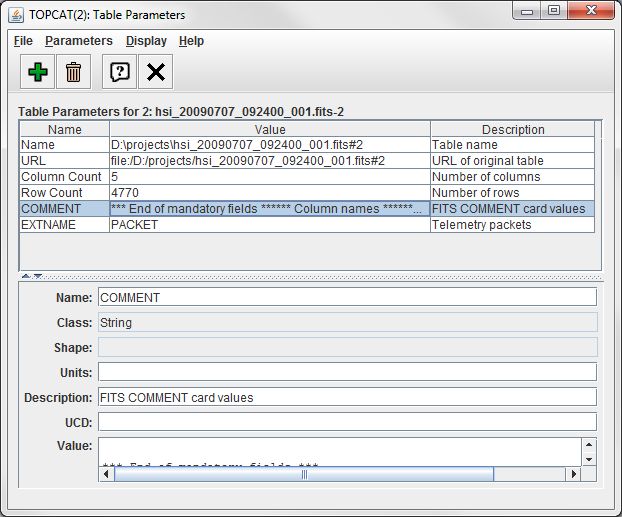Select the EXTNAME parameter row
Viewport: 622px width, 517px height.
[307, 225]
